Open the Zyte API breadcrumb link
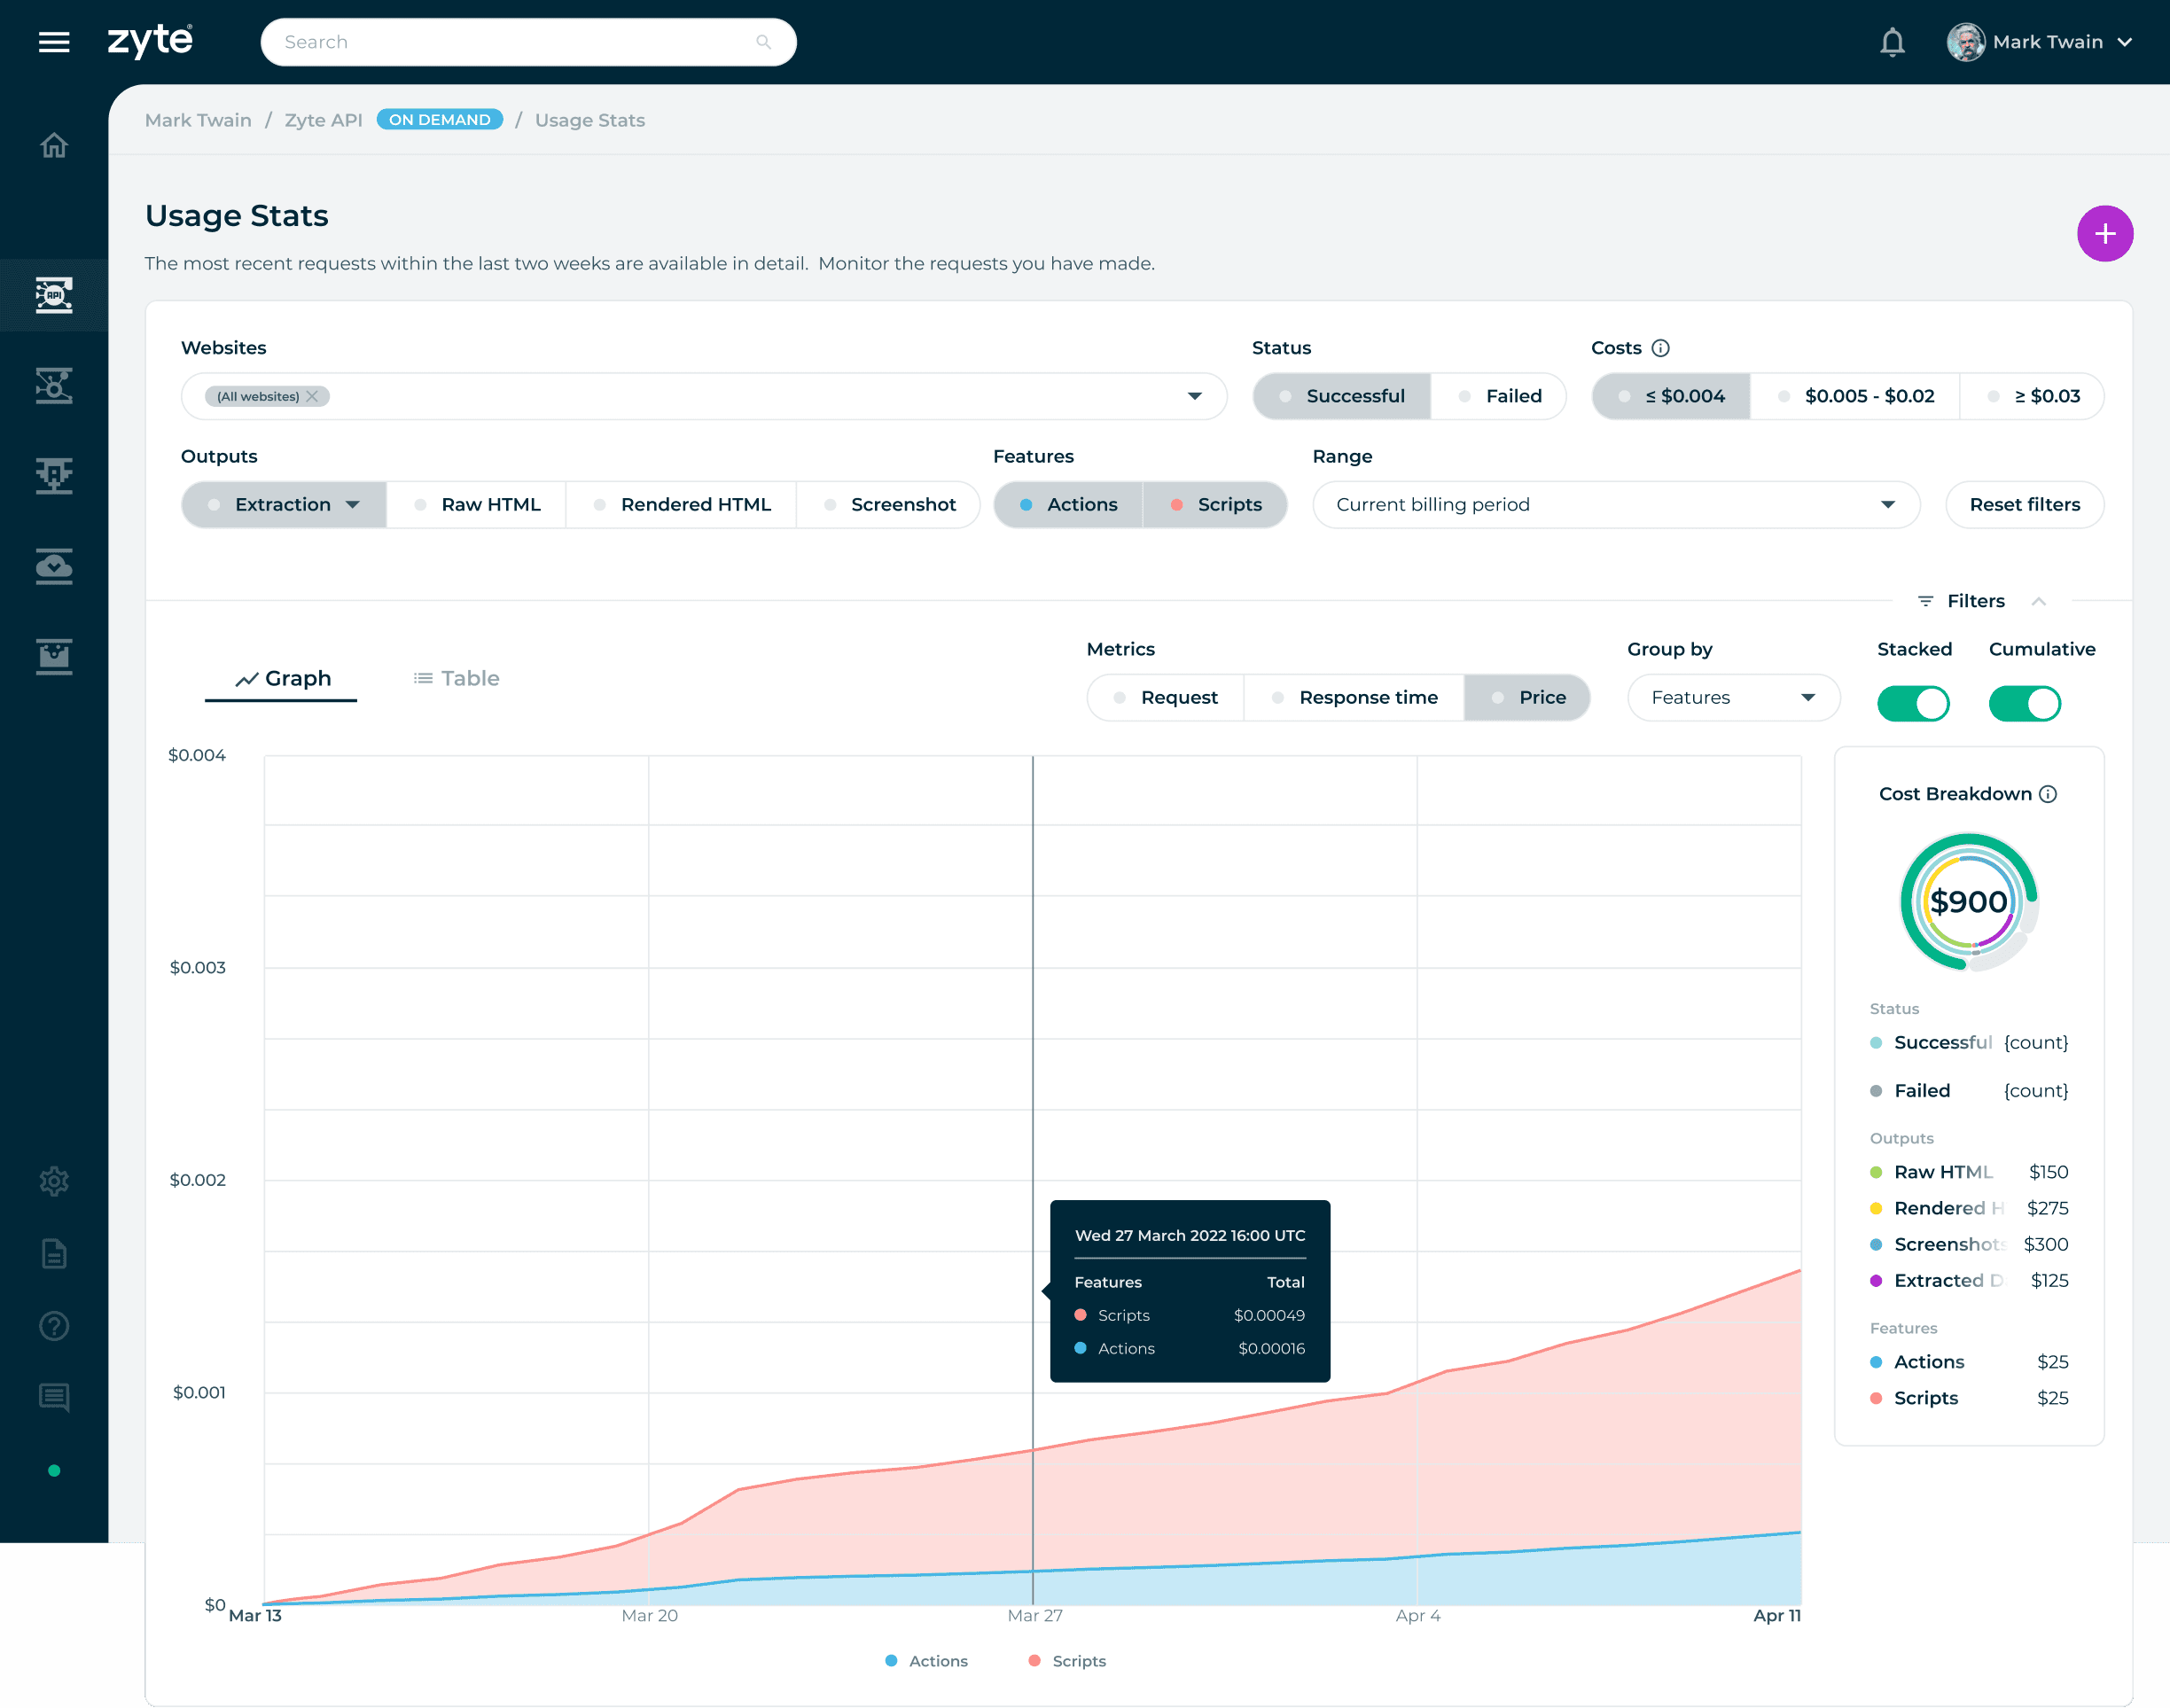The width and height of the screenshot is (2170, 1708). [x=323, y=120]
